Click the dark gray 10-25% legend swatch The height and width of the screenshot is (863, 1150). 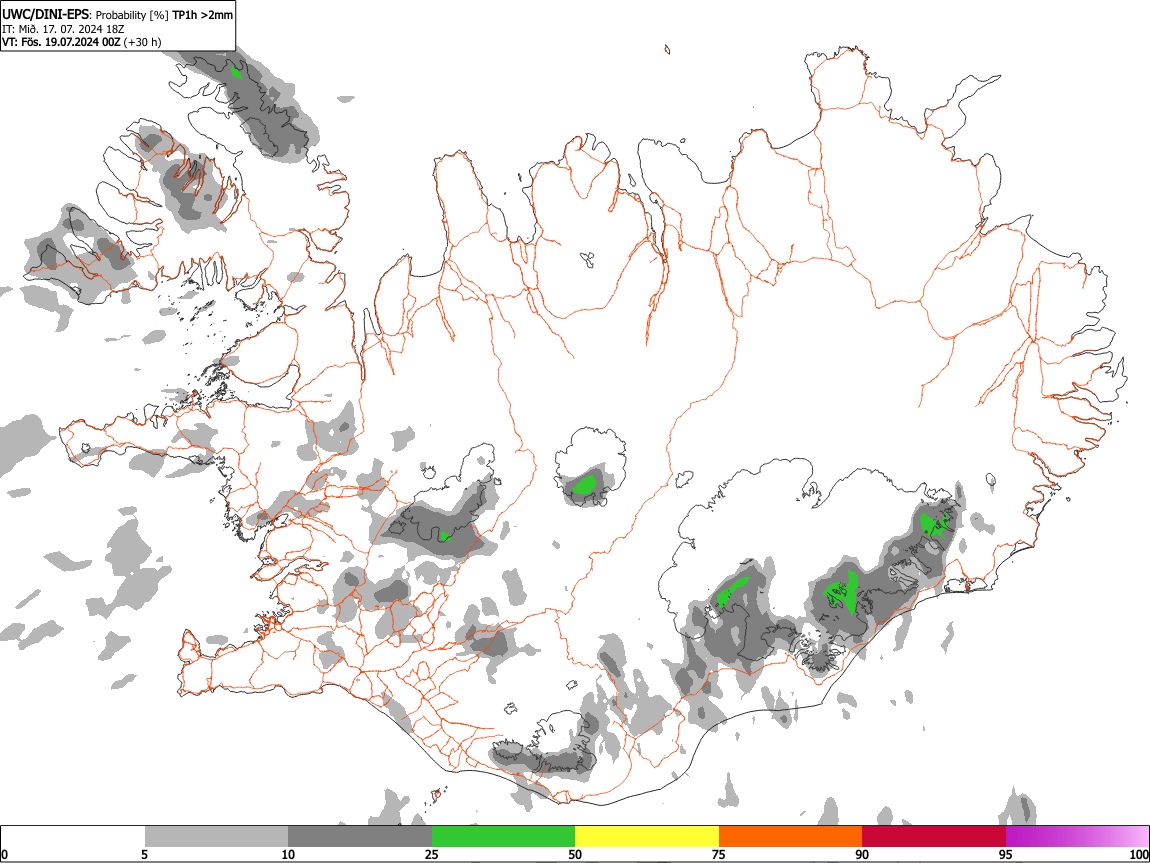point(360,837)
